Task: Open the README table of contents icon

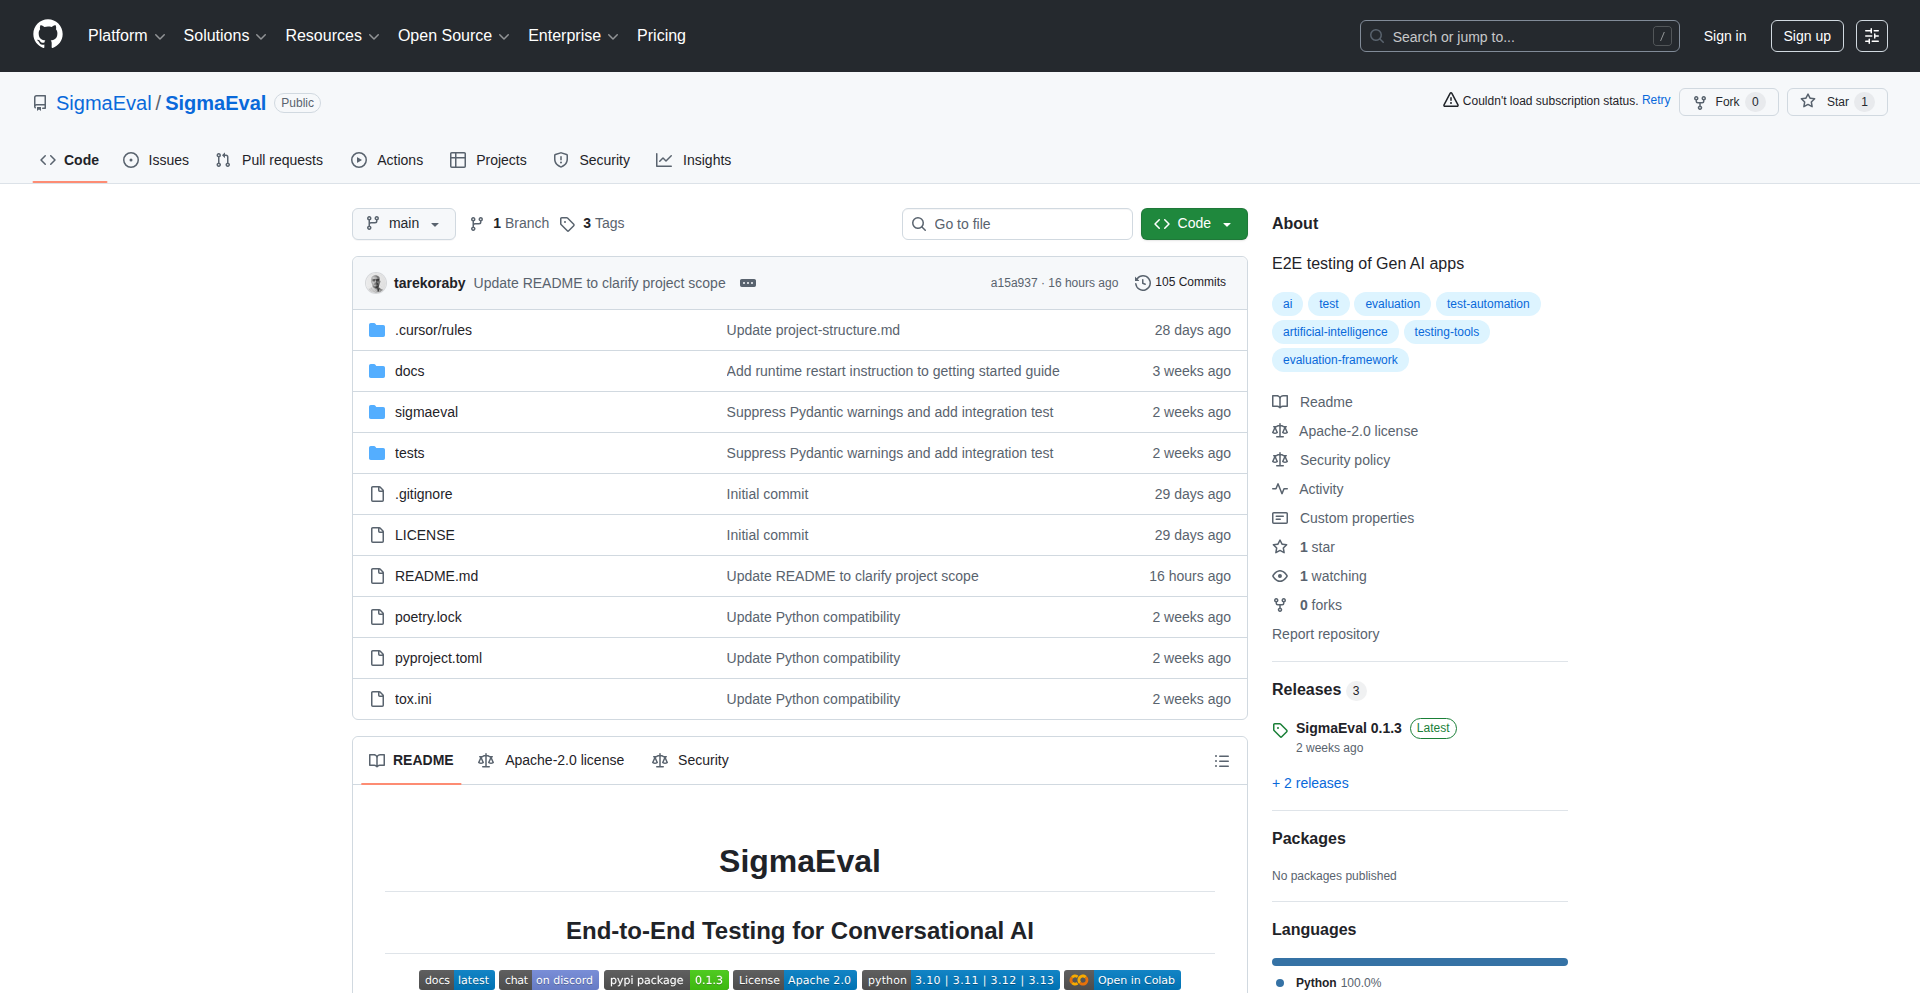Action: [x=1222, y=761]
